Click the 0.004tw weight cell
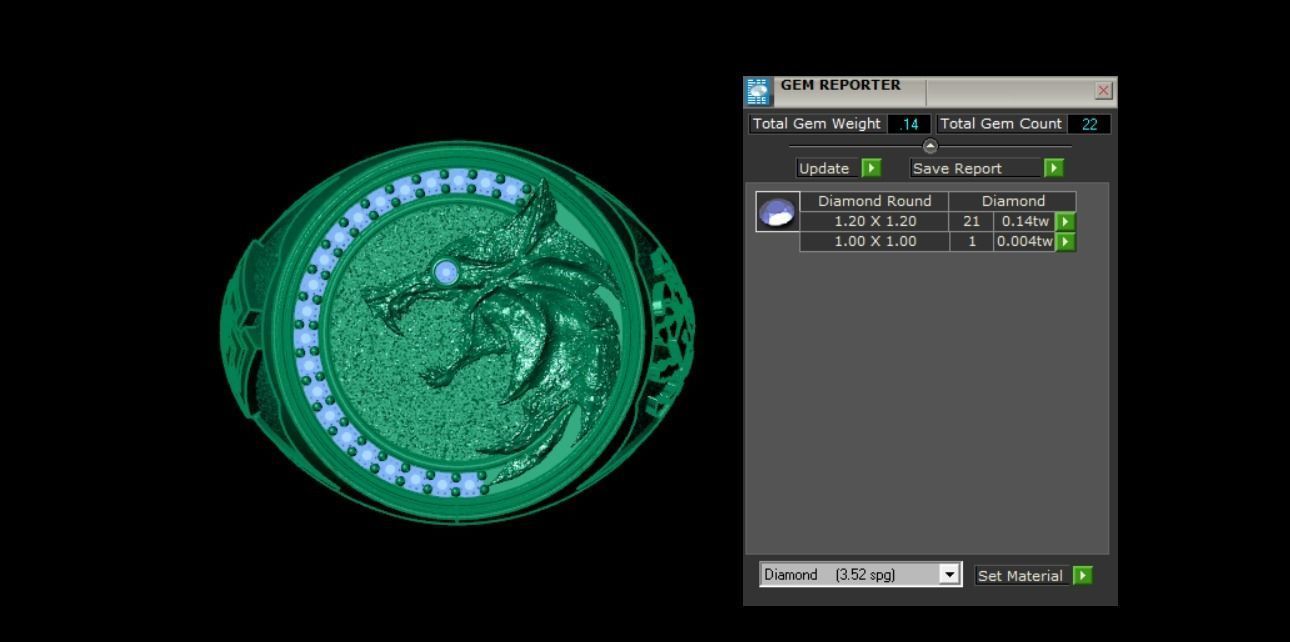The width and height of the screenshot is (1290, 642). 1024,241
